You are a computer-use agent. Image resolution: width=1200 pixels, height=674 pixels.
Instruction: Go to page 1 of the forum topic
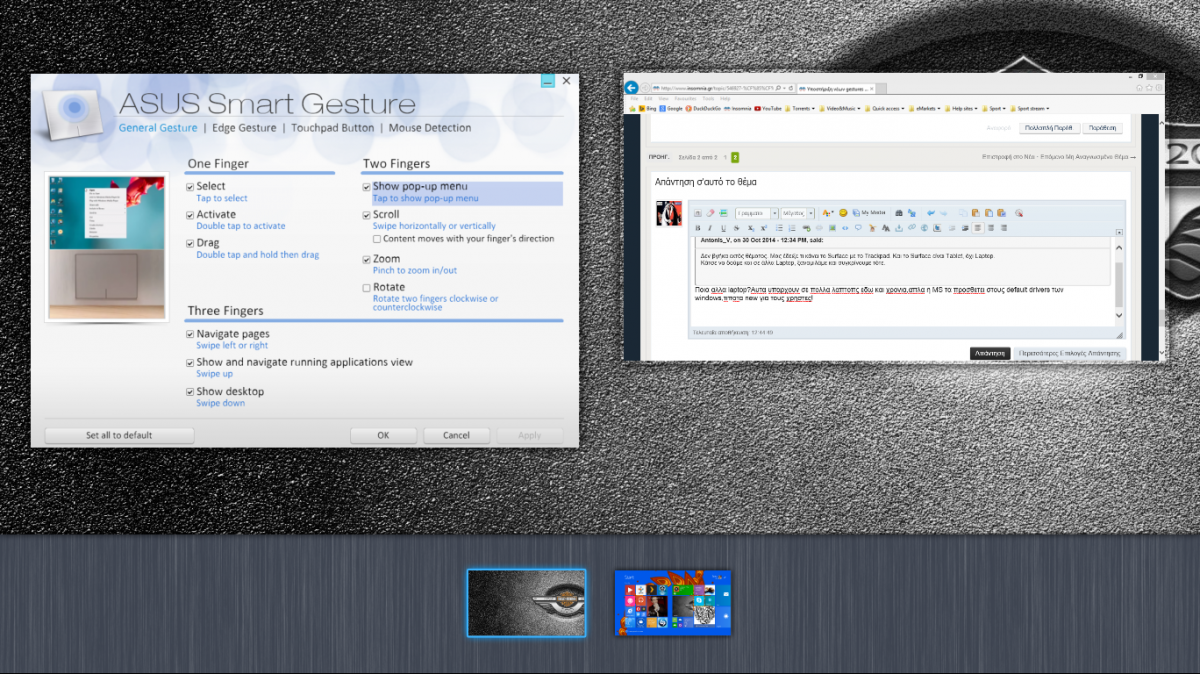click(x=723, y=157)
